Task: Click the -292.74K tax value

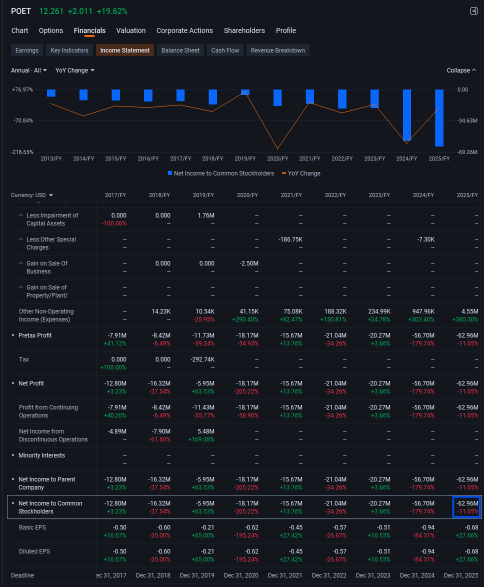Action: pyautogui.click(x=203, y=359)
